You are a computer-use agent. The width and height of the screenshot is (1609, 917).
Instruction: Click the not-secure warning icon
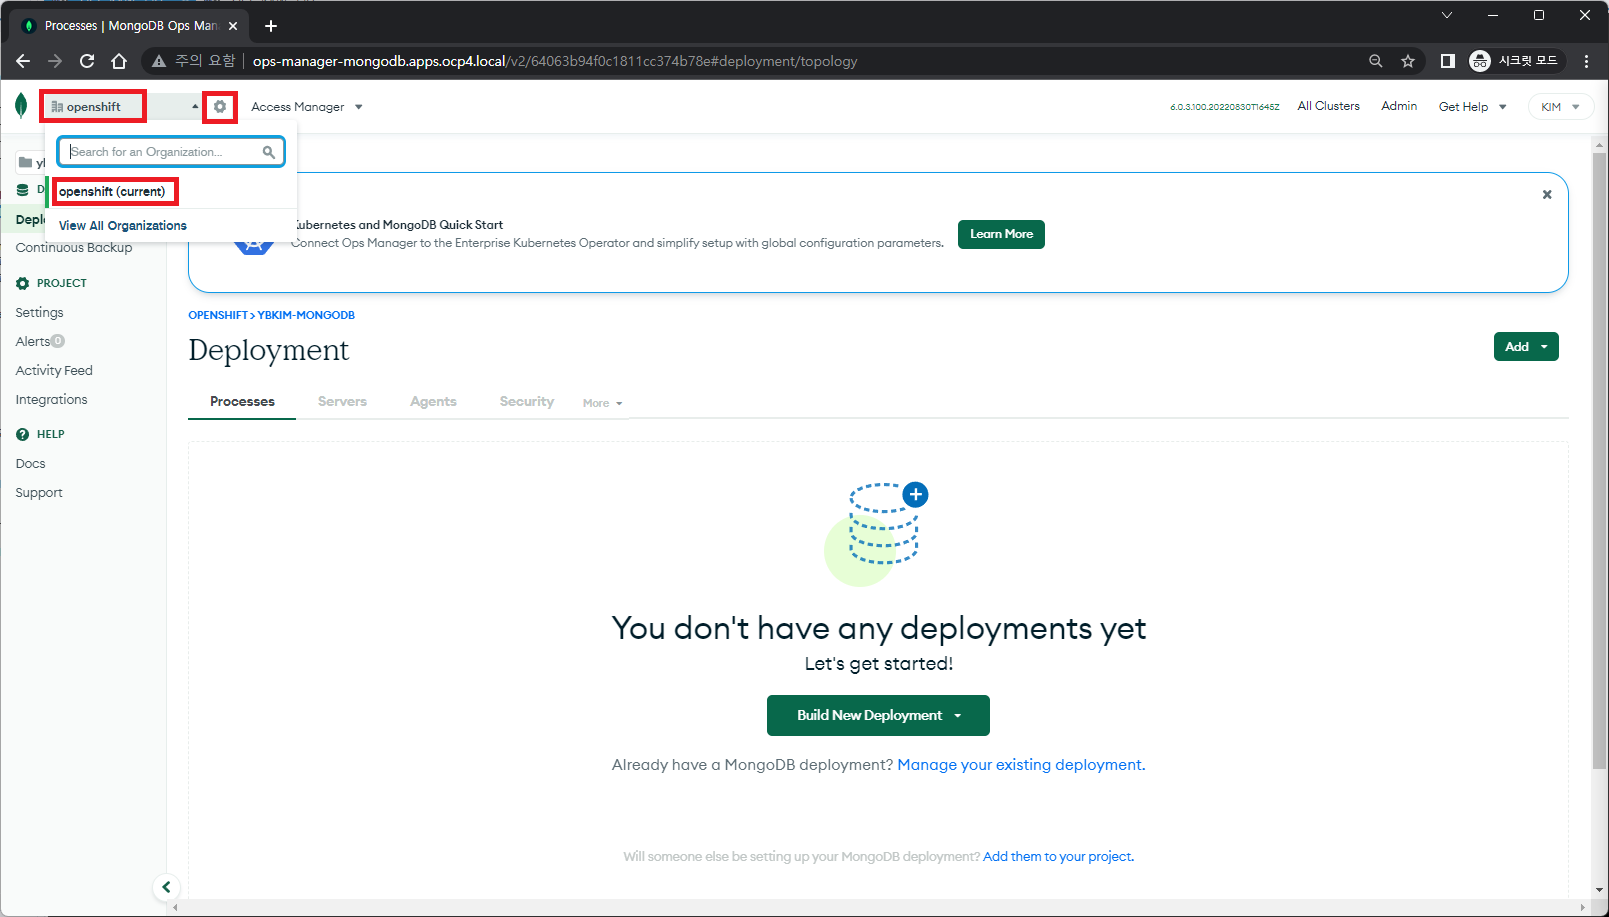[x=158, y=61]
